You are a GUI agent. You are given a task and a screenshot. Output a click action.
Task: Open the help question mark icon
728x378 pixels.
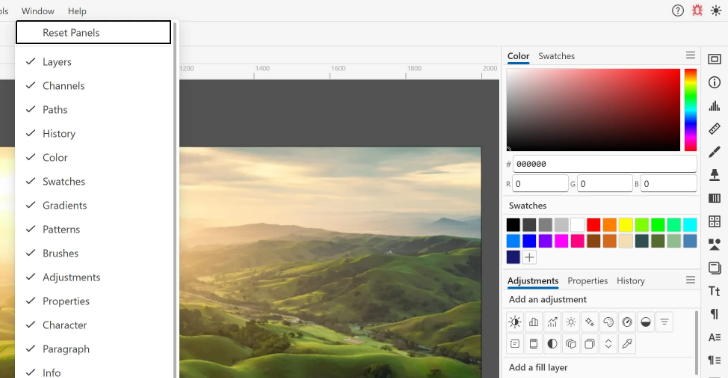677,11
